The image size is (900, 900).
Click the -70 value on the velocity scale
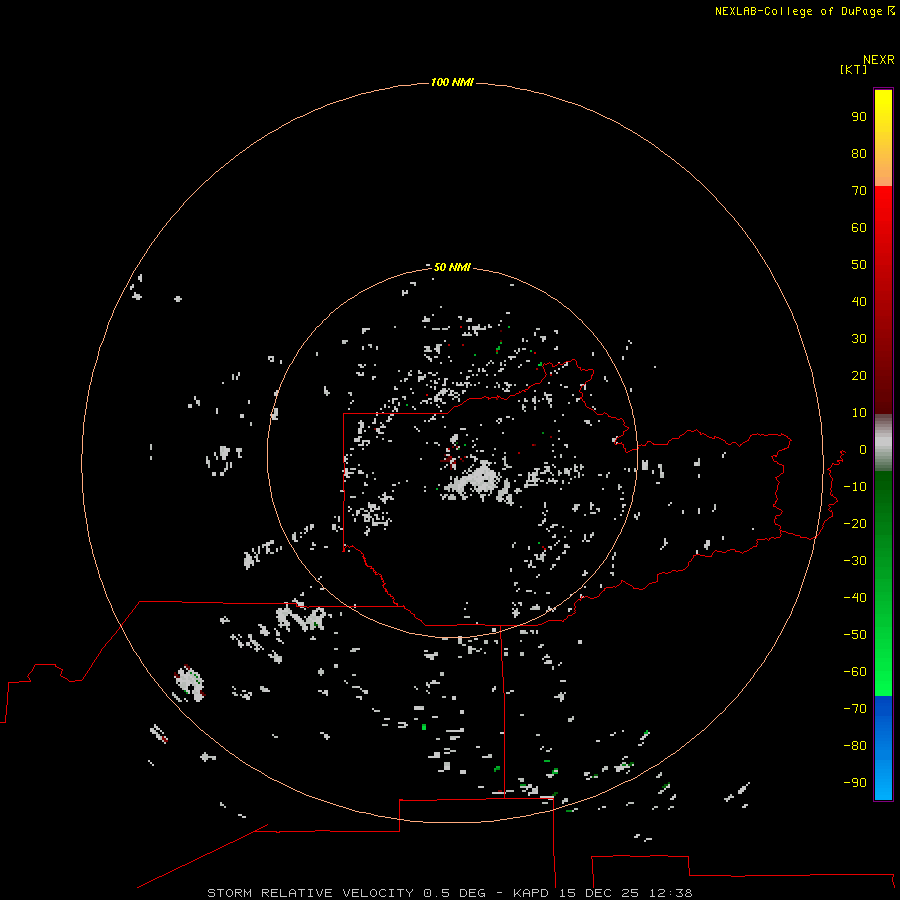[x=855, y=708]
